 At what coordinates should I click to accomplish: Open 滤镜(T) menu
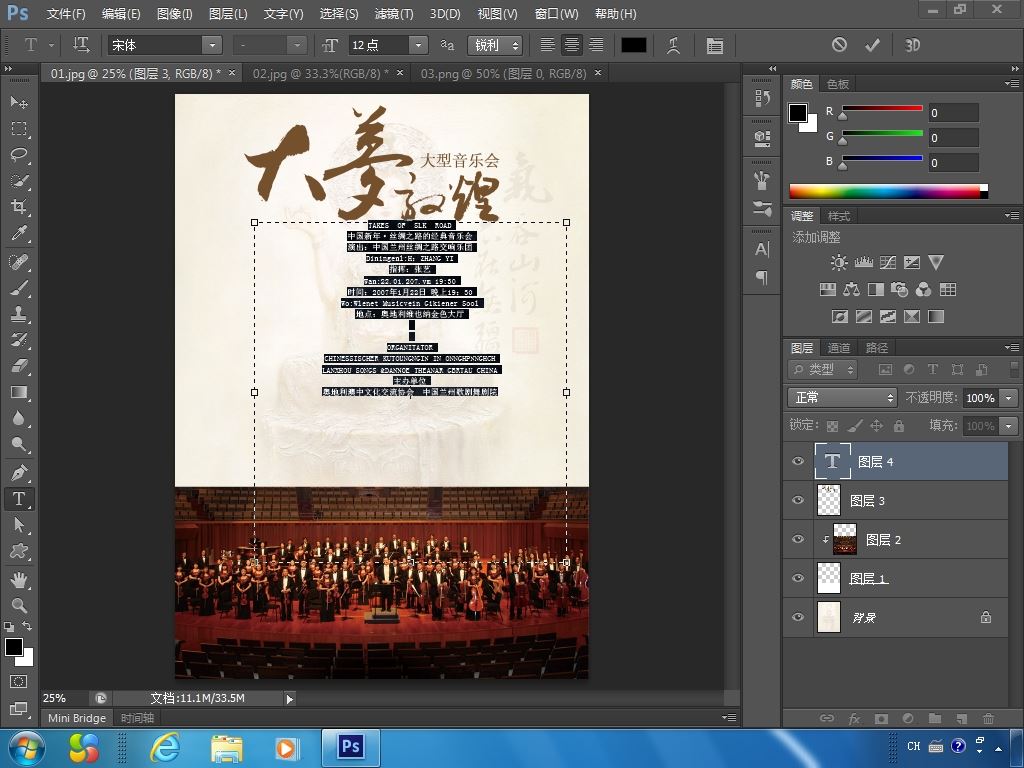[394, 14]
